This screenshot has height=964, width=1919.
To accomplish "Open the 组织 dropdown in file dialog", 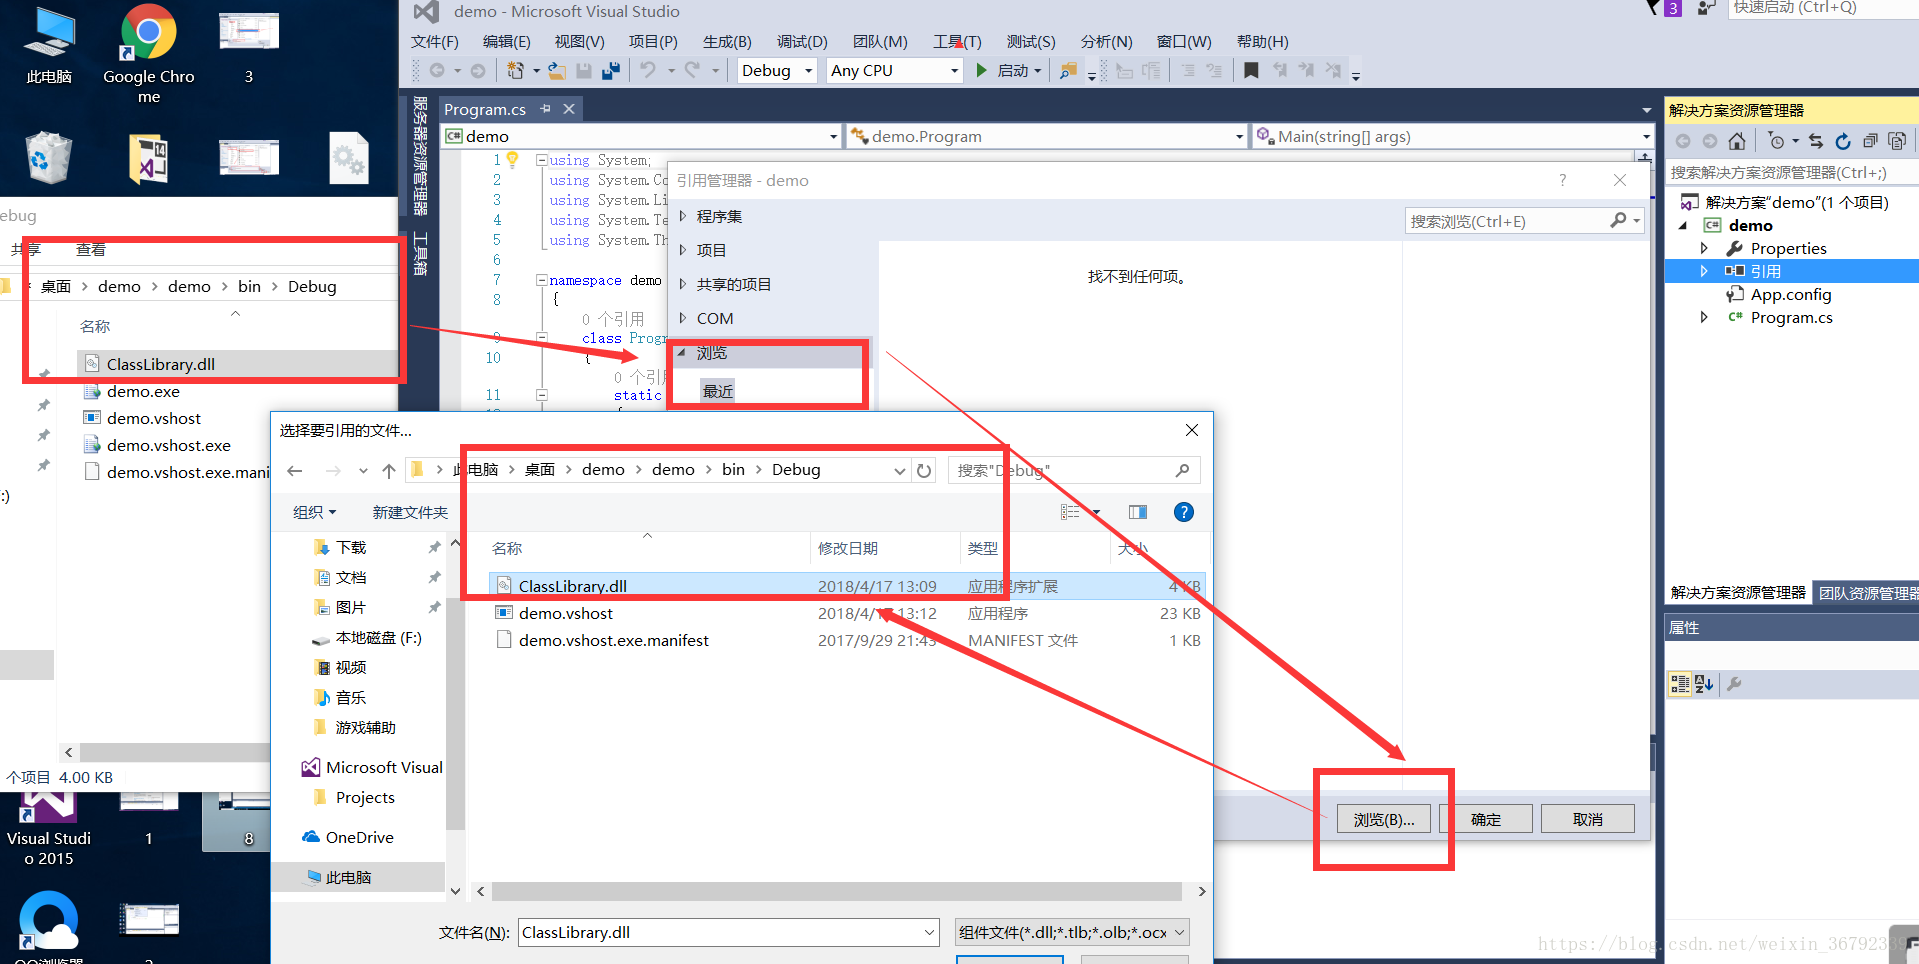I will 314,512.
